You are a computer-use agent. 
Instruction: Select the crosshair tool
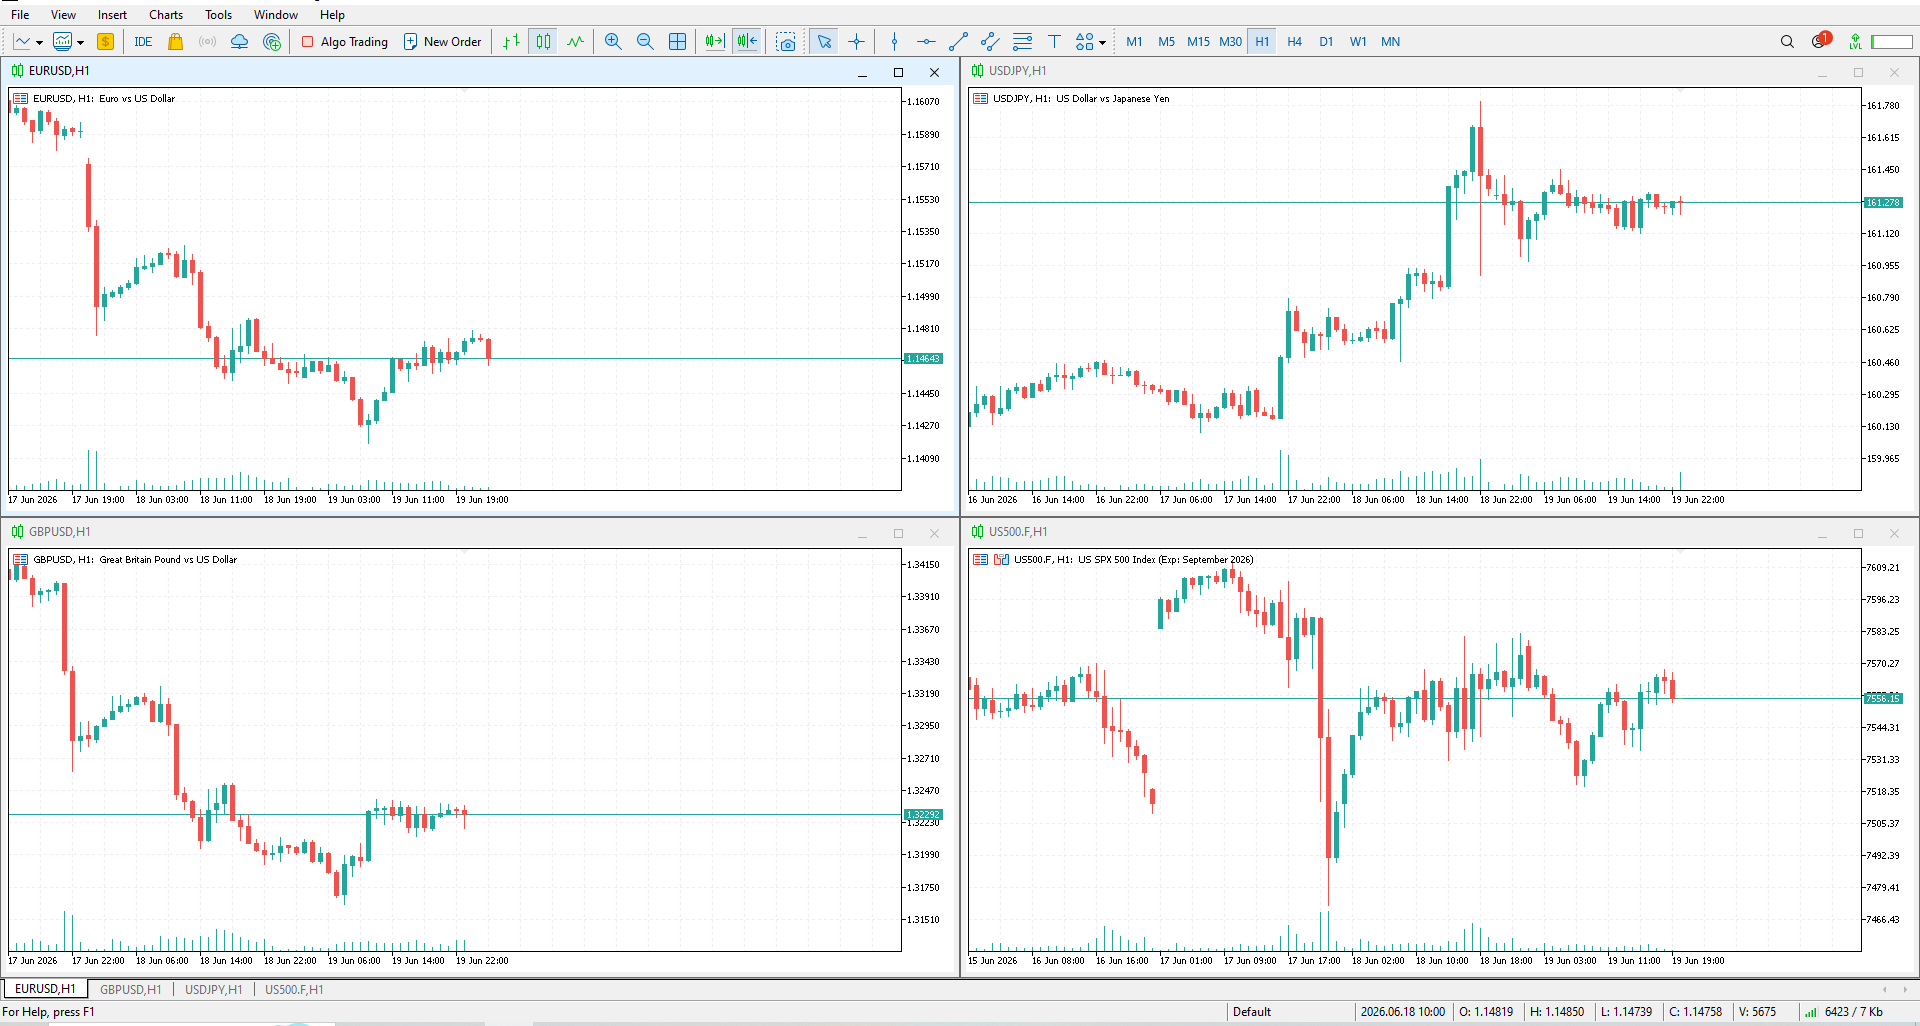click(856, 41)
